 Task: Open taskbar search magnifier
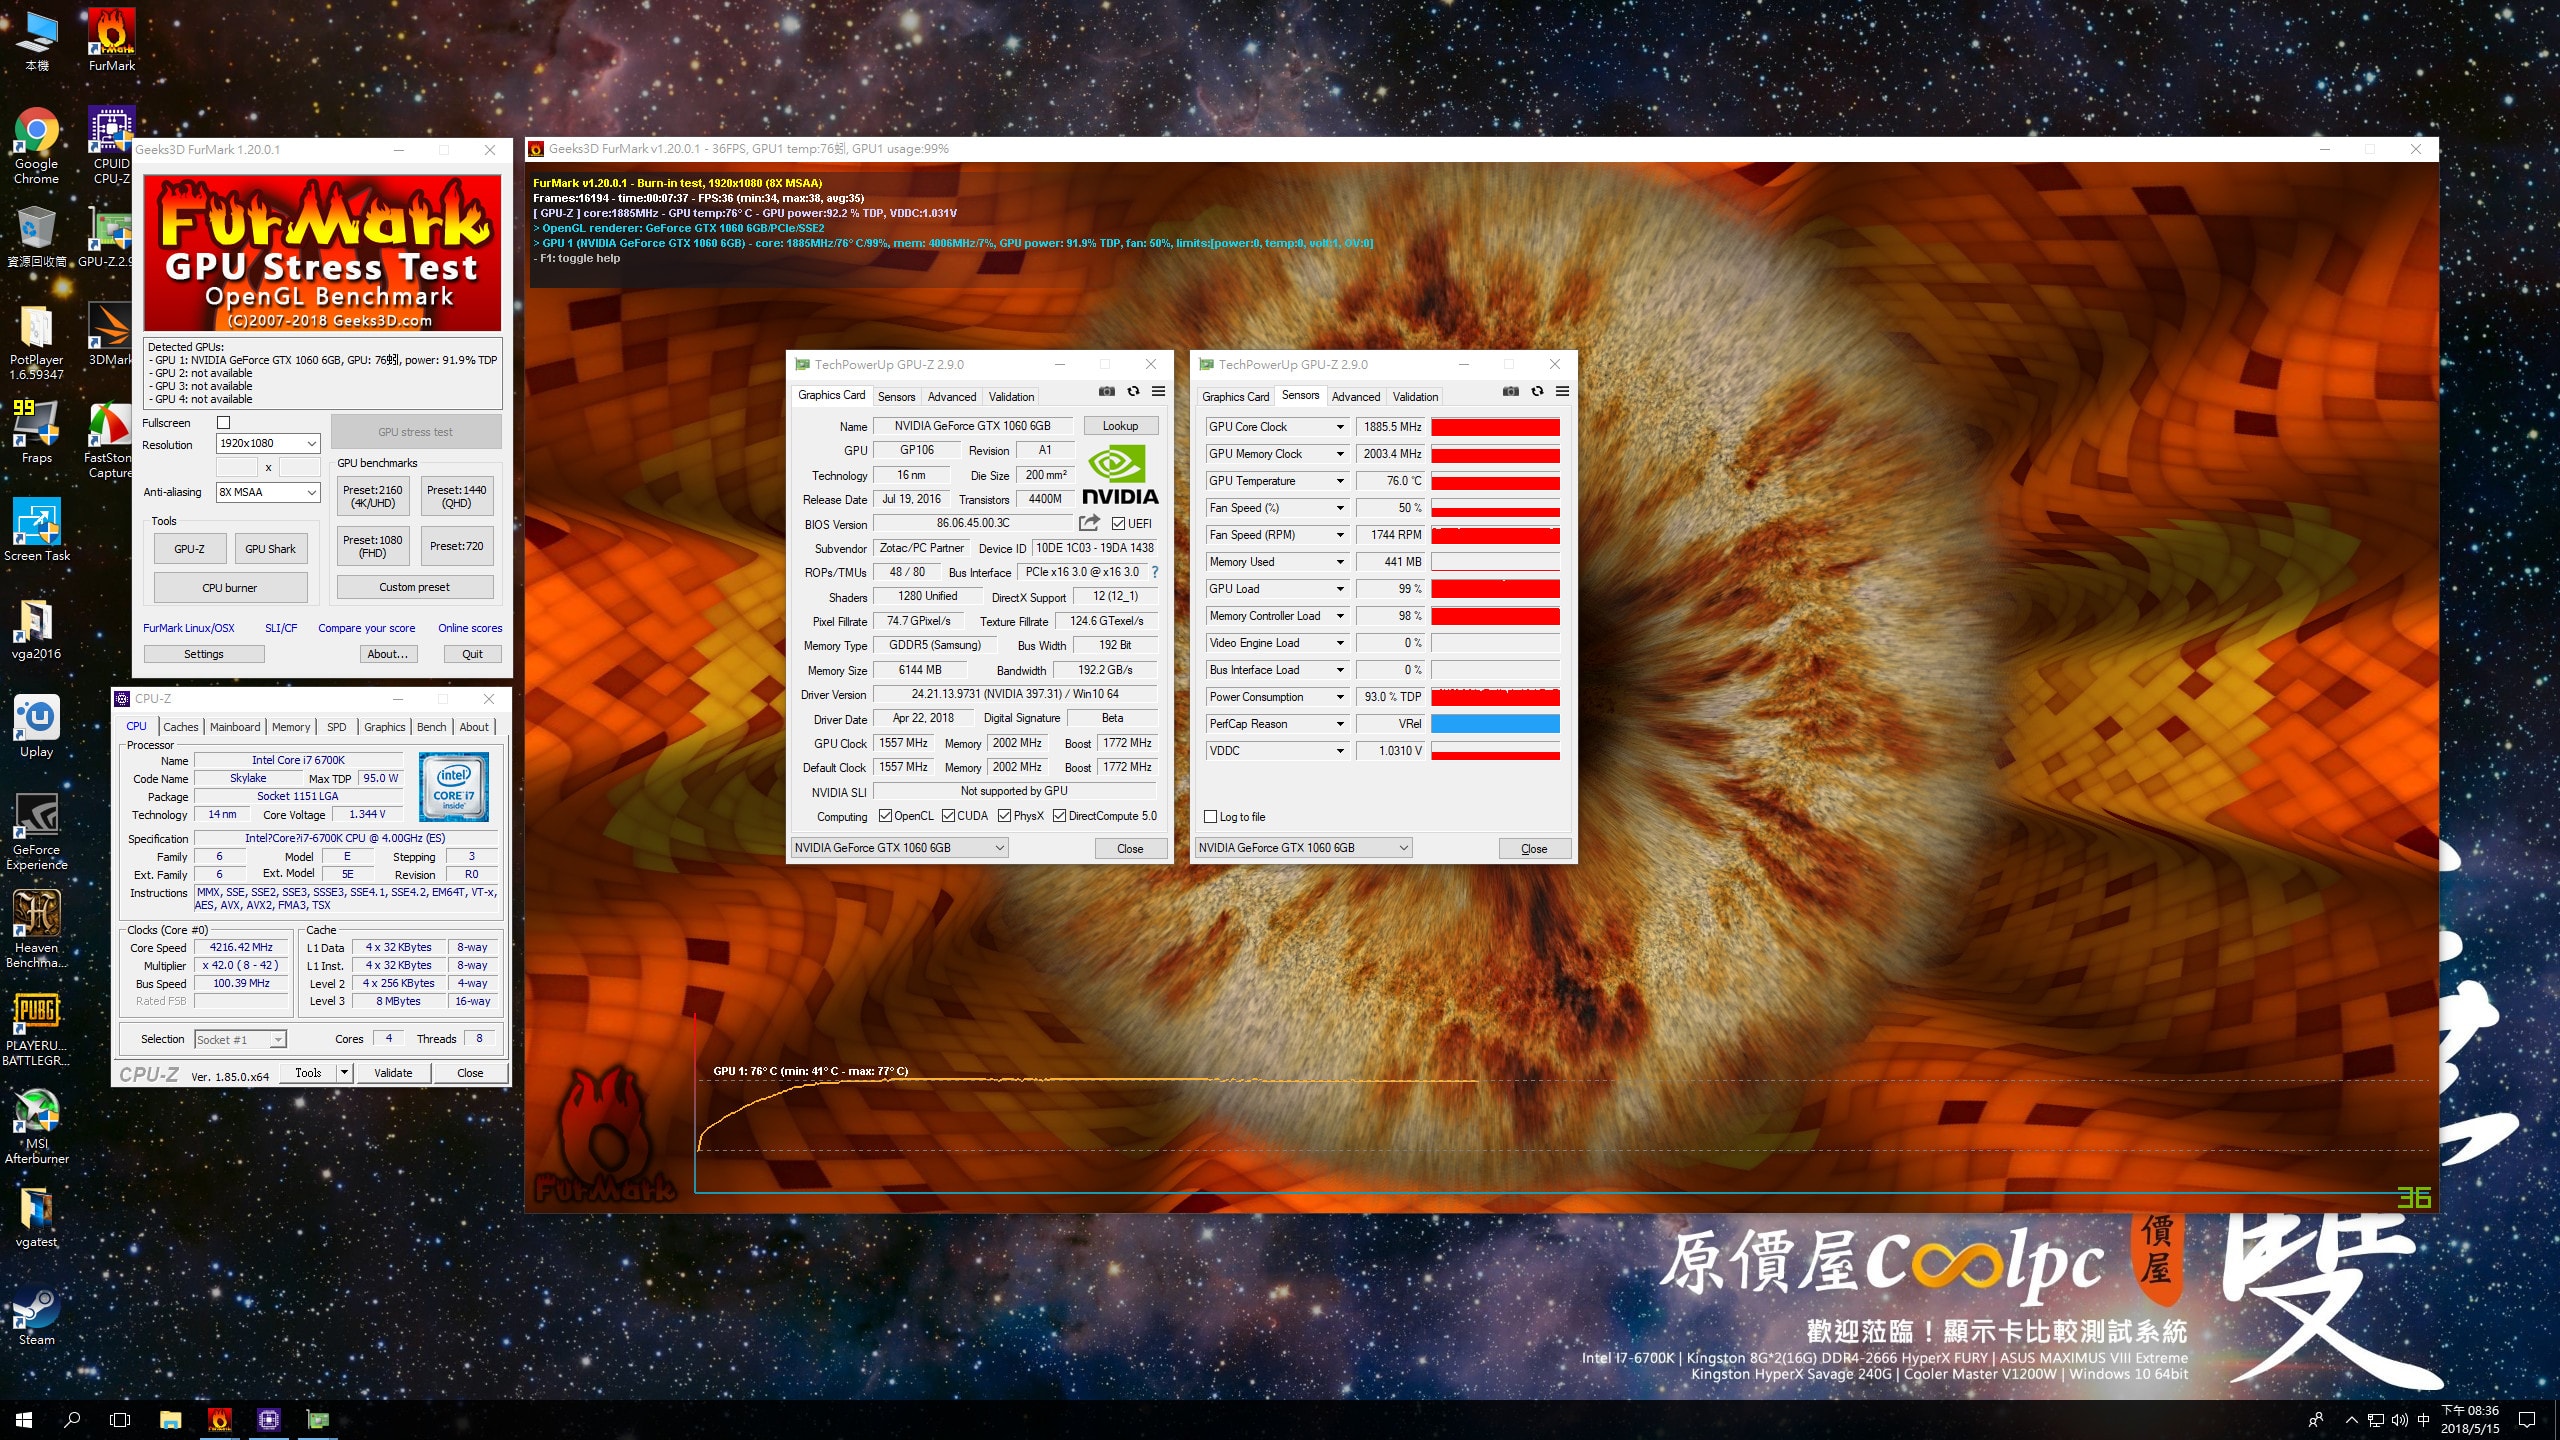click(x=72, y=1420)
